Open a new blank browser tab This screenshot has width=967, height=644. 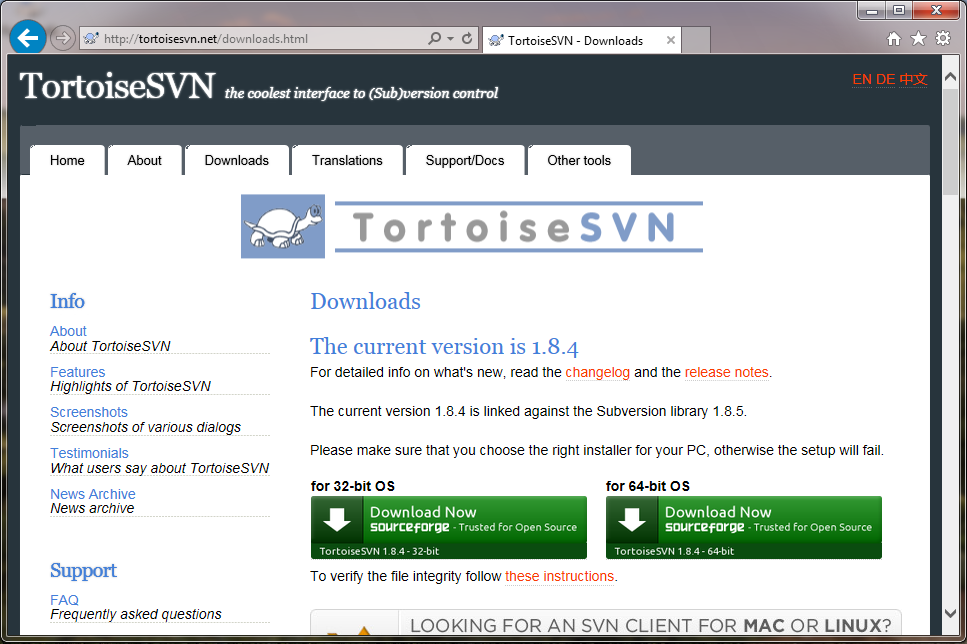coord(696,40)
